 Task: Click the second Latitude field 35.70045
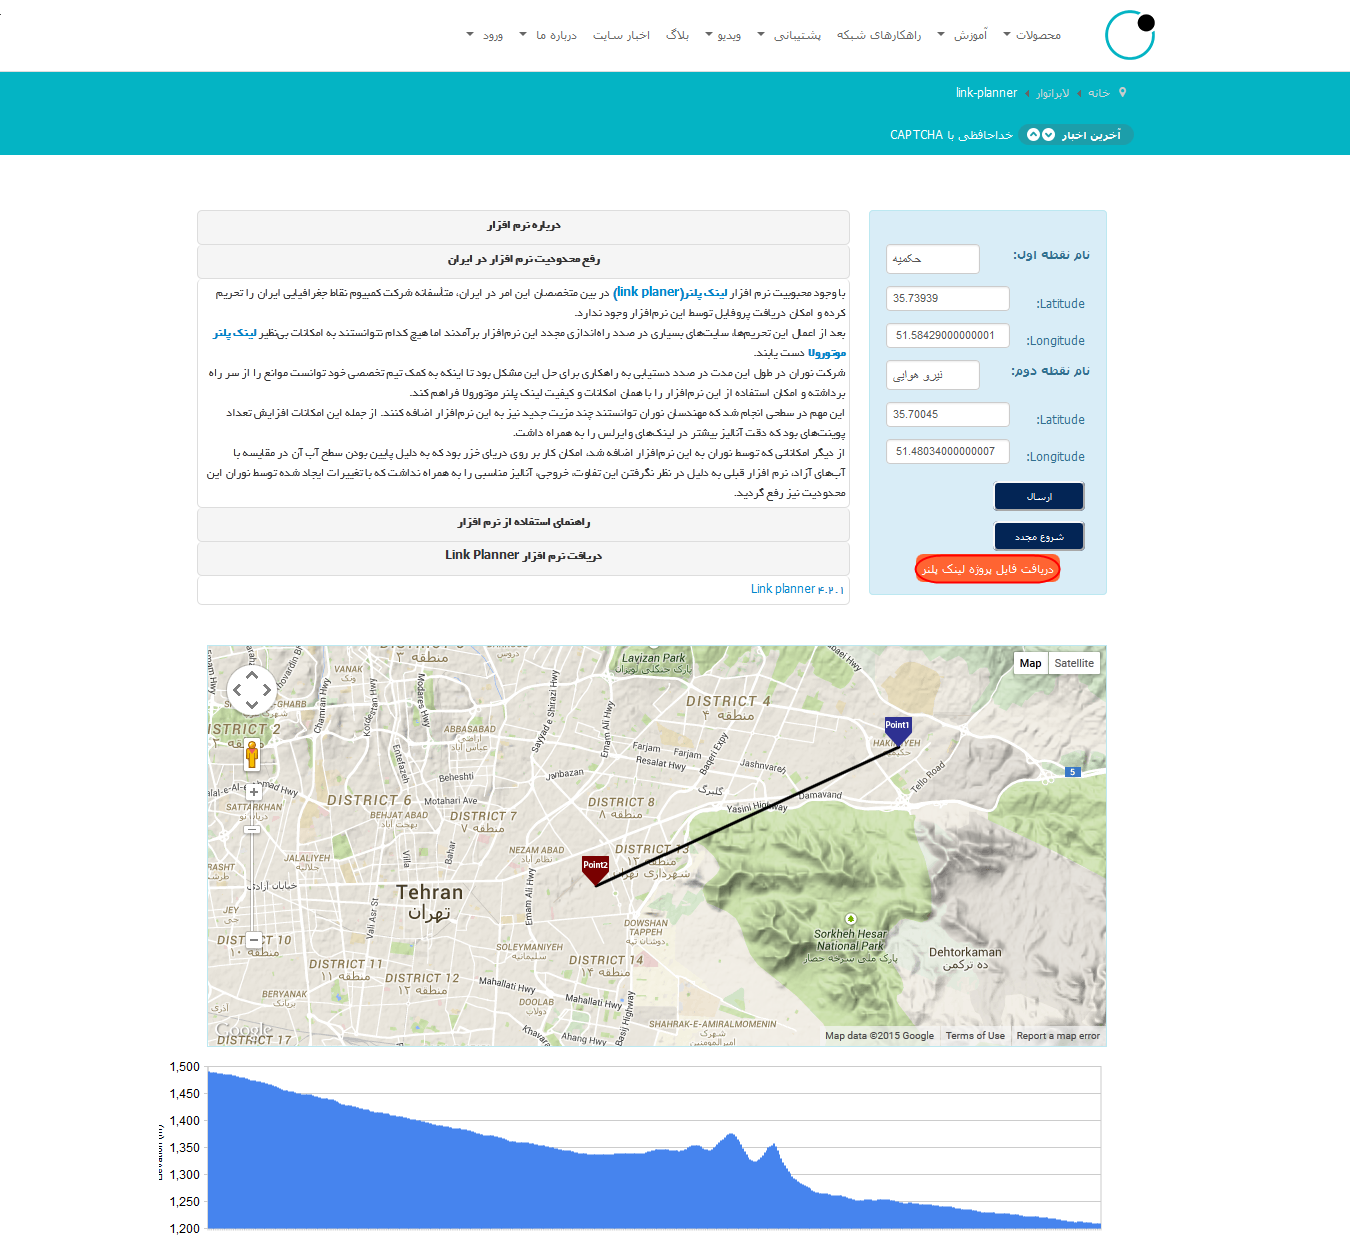(948, 414)
